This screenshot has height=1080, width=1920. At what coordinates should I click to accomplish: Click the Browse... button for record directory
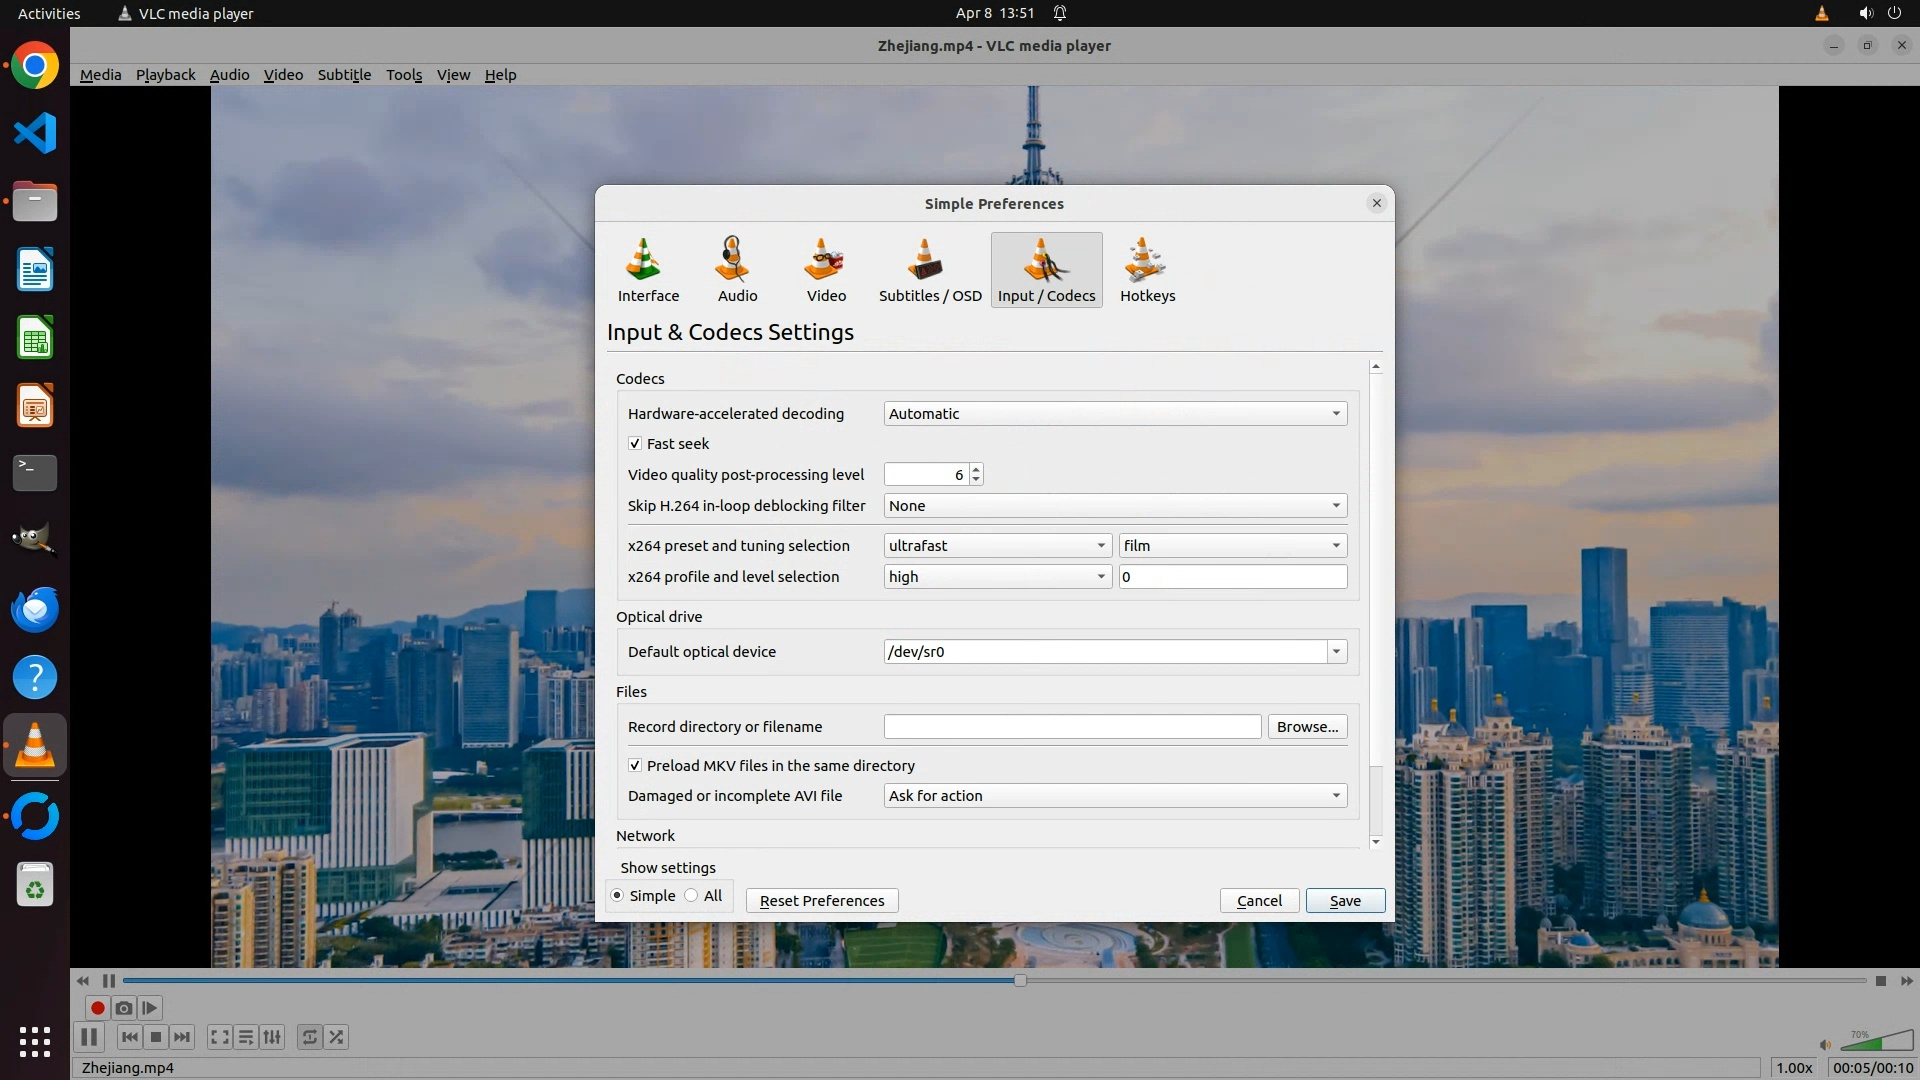(1307, 727)
